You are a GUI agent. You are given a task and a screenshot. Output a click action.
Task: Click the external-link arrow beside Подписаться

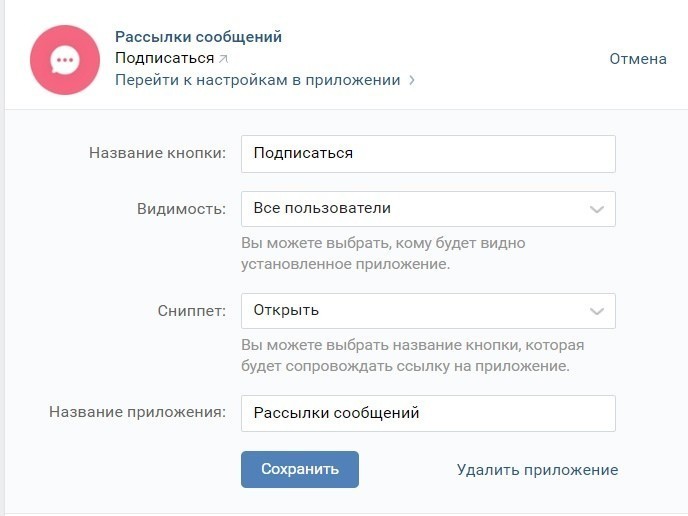click(223, 59)
